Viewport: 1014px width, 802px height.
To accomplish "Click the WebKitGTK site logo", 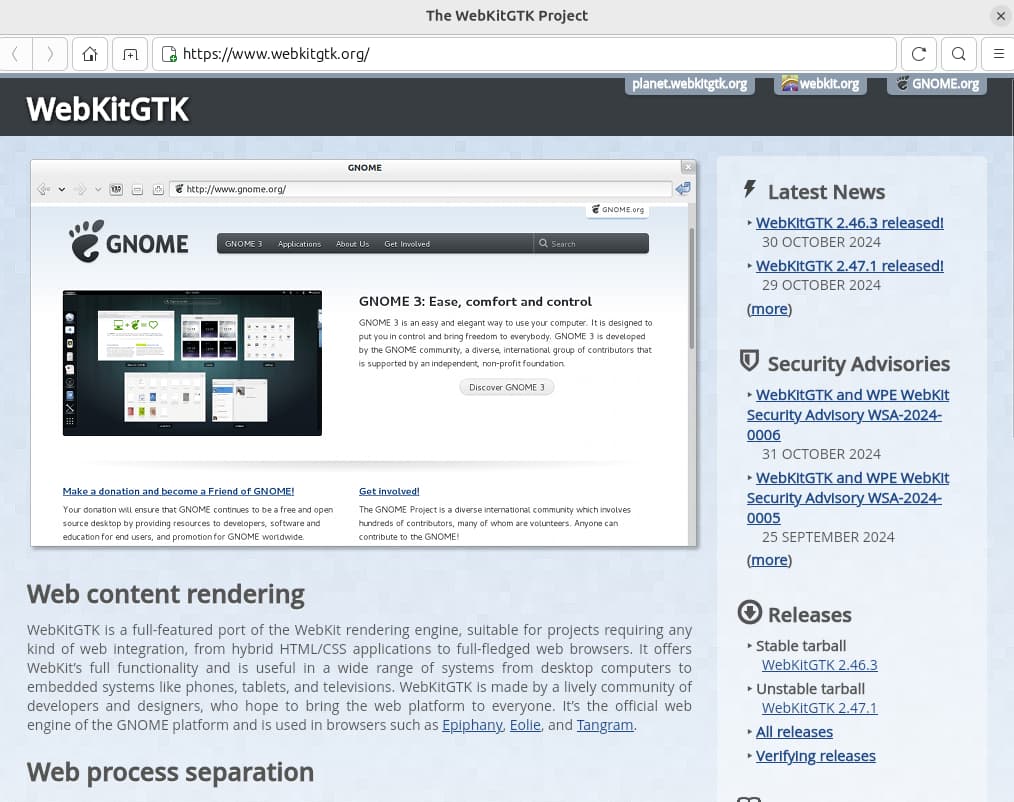I will [x=107, y=109].
